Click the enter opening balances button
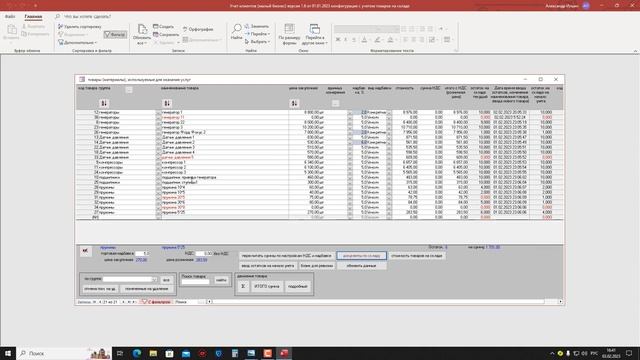 tap(268, 266)
